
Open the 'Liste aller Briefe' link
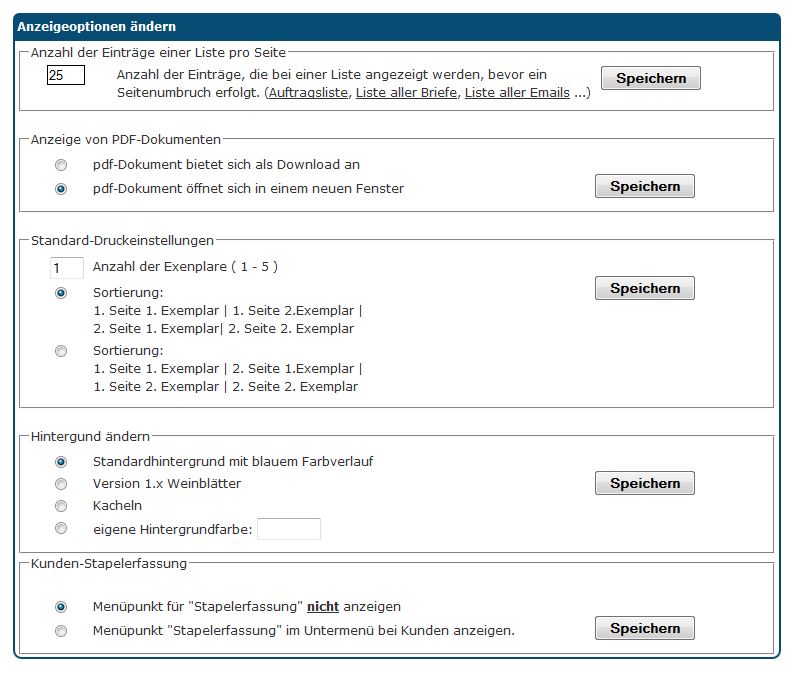coord(406,93)
